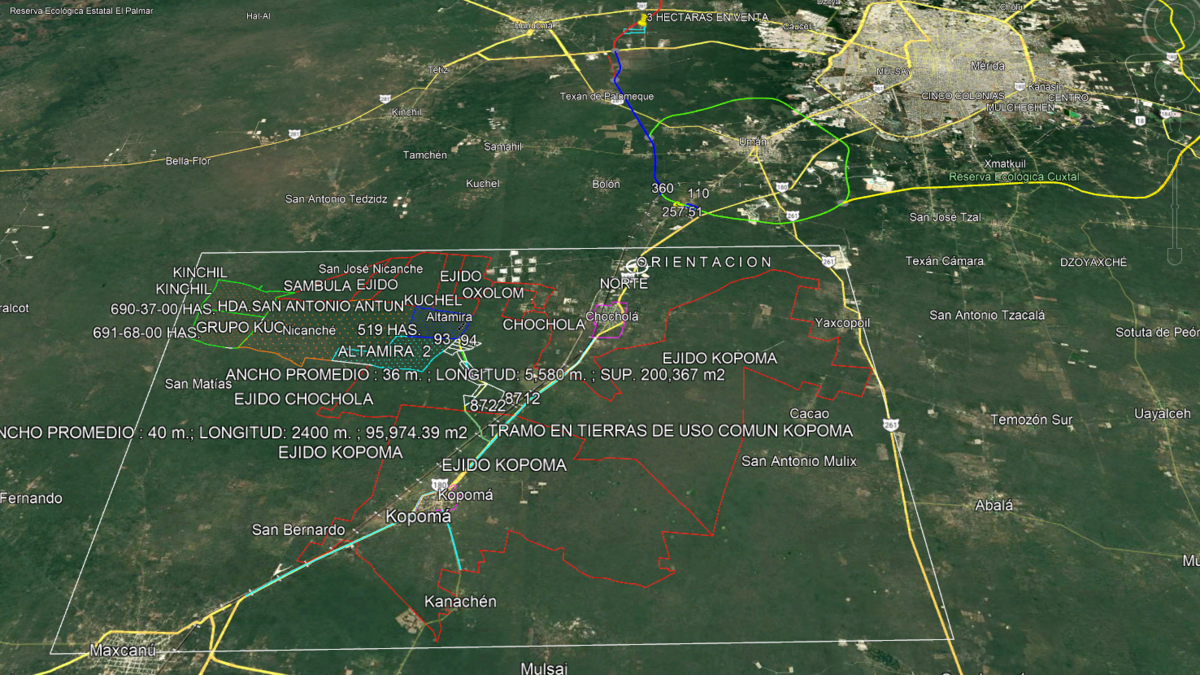1200x675 pixels.
Task: Select the 'San Antonio Mulix' label
Action: [x=799, y=461]
